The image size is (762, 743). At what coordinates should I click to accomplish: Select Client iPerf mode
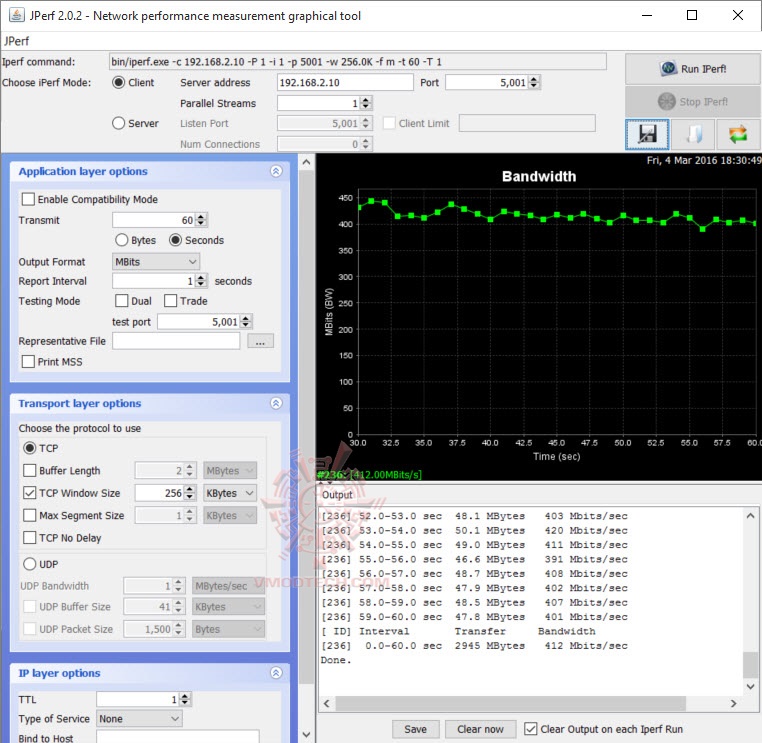pyautogui.click(x=119, y=83)
